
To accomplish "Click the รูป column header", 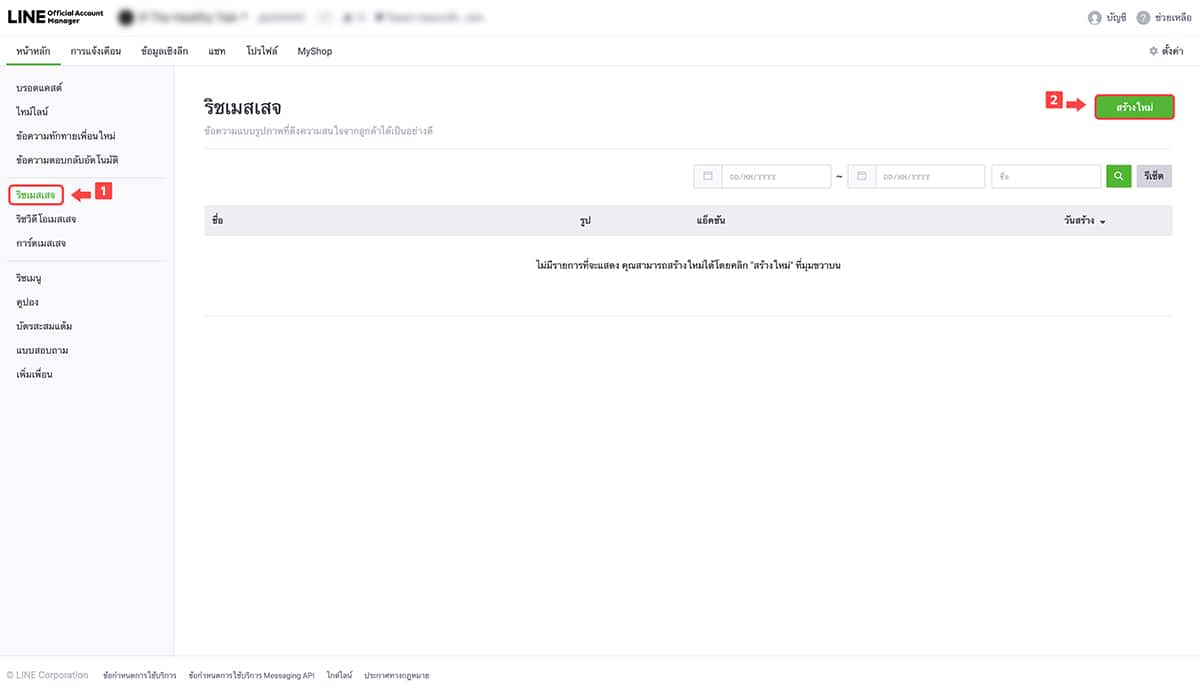I will 585,220.
